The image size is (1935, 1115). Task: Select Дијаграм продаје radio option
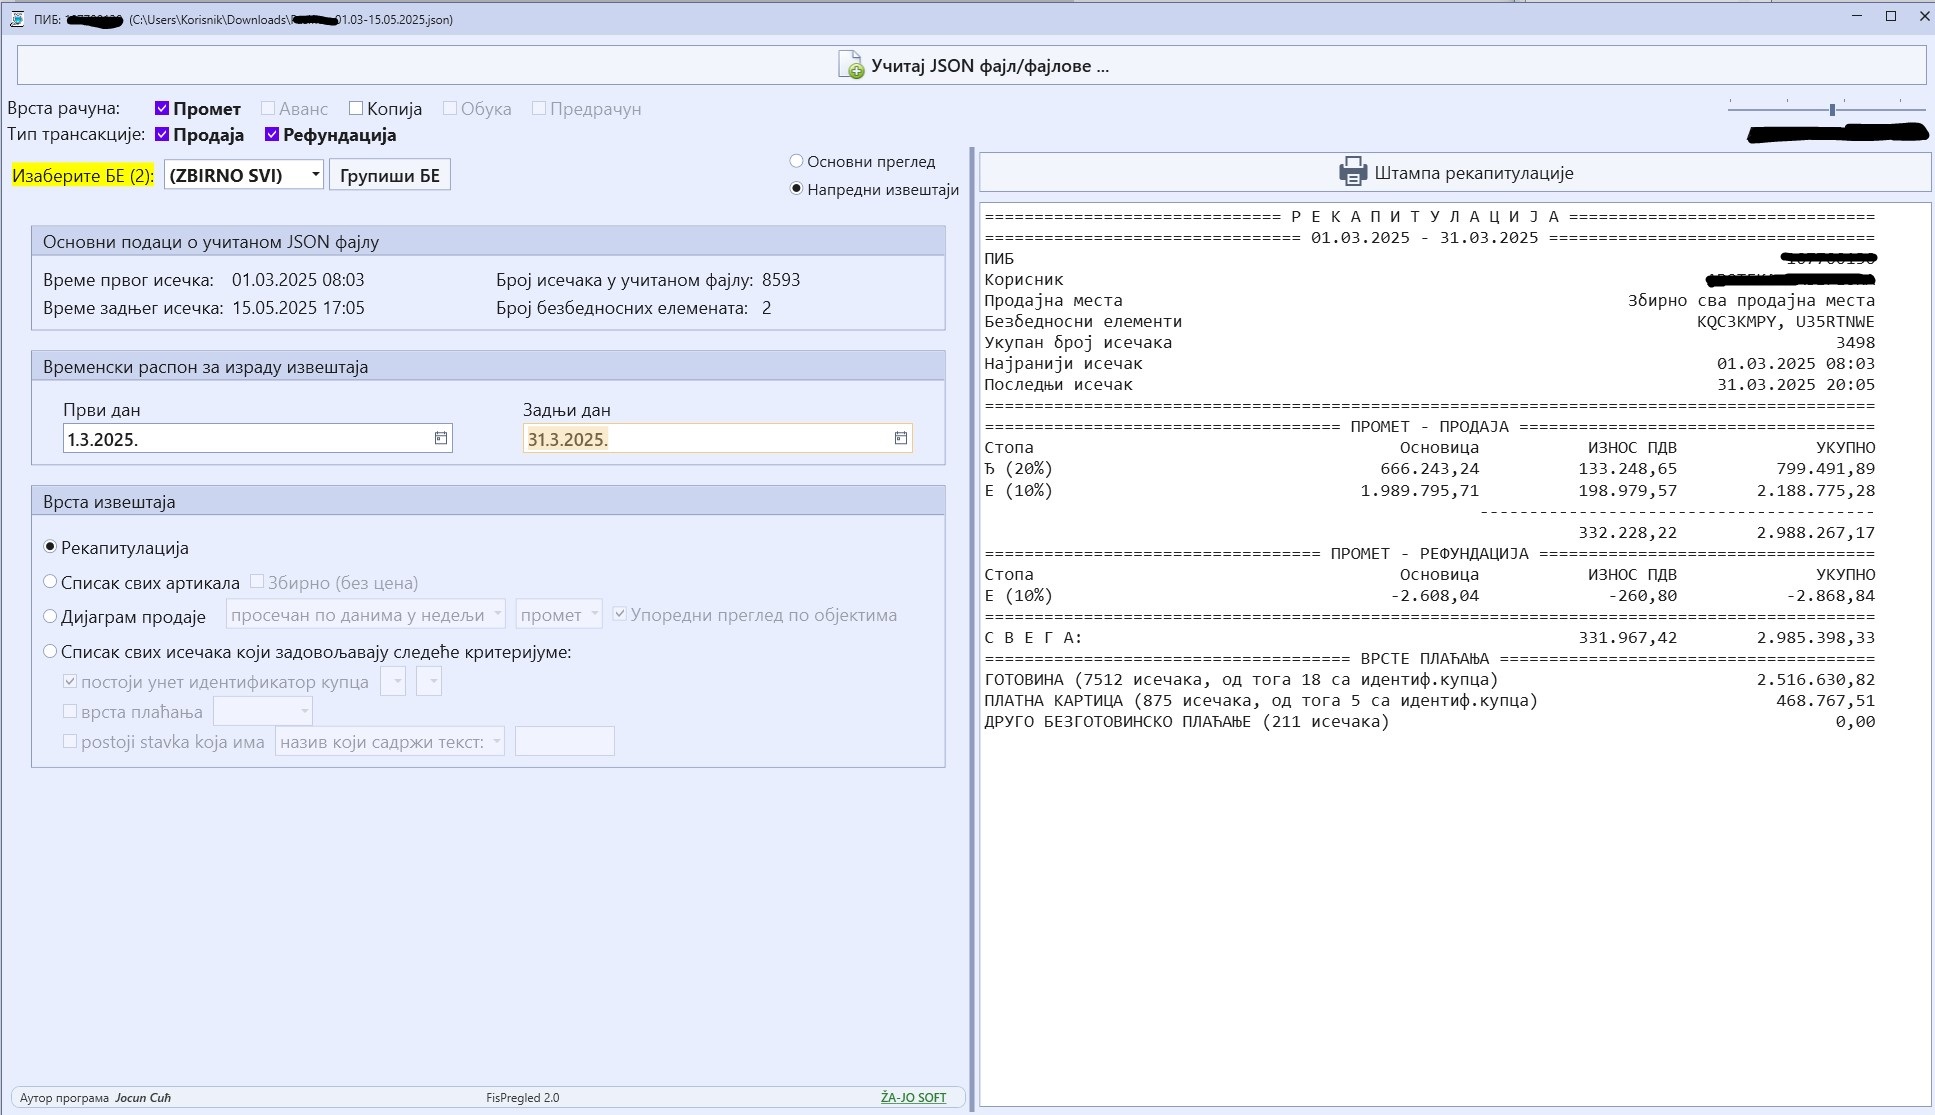(x=50, y=616)
